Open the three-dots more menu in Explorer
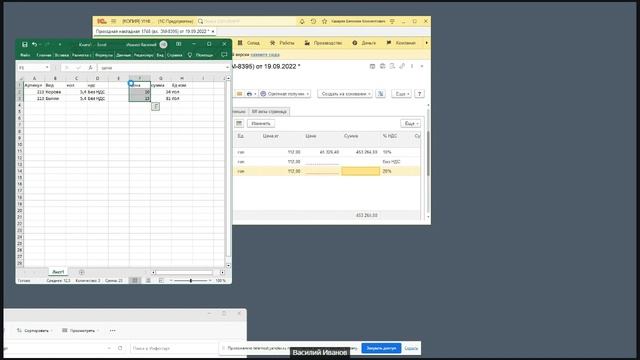 pos(113,331)
